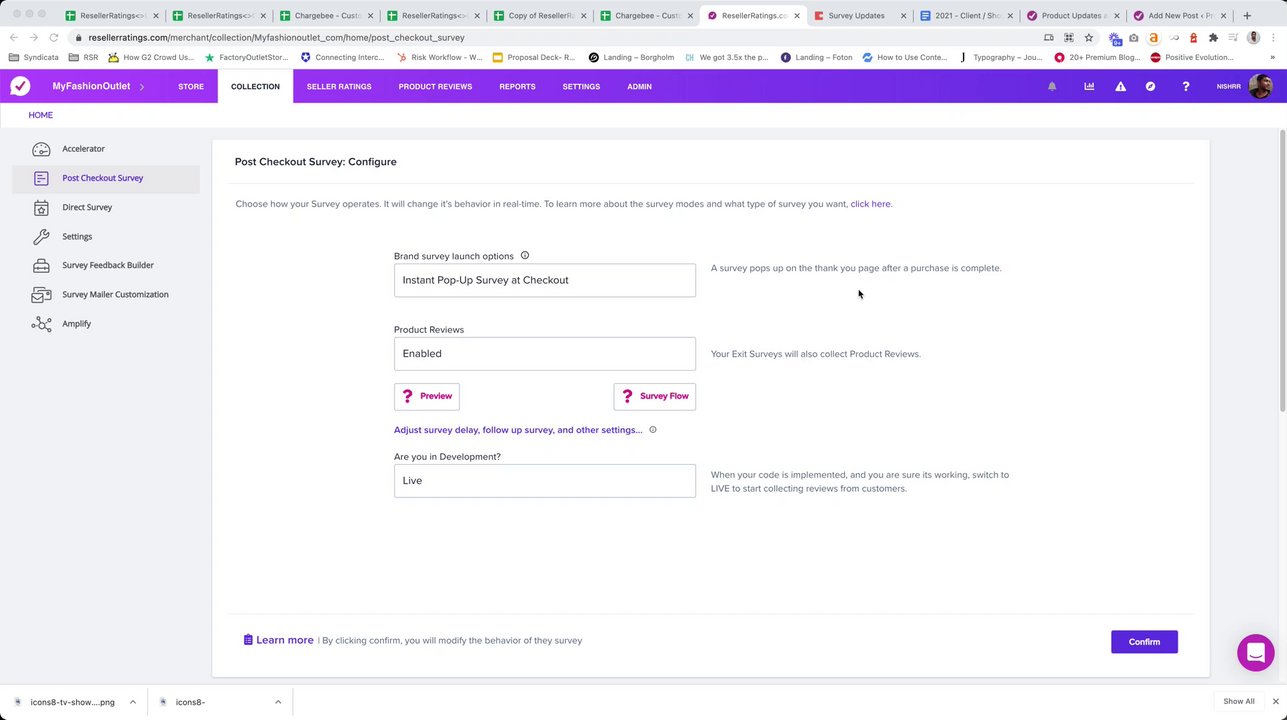The height and width of the screenshot is (720, 1287).
Task: Open the Are you in Development dropdown
Action: point(544,481)
